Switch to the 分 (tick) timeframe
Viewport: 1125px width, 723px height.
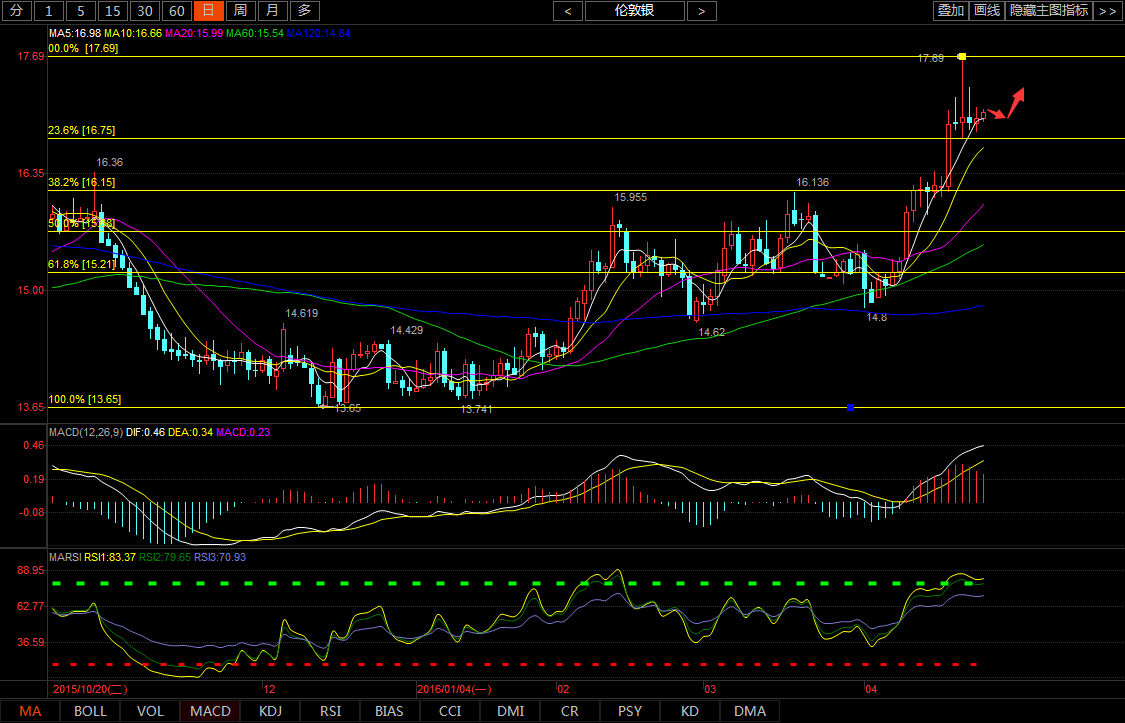(x=15, y=11)
